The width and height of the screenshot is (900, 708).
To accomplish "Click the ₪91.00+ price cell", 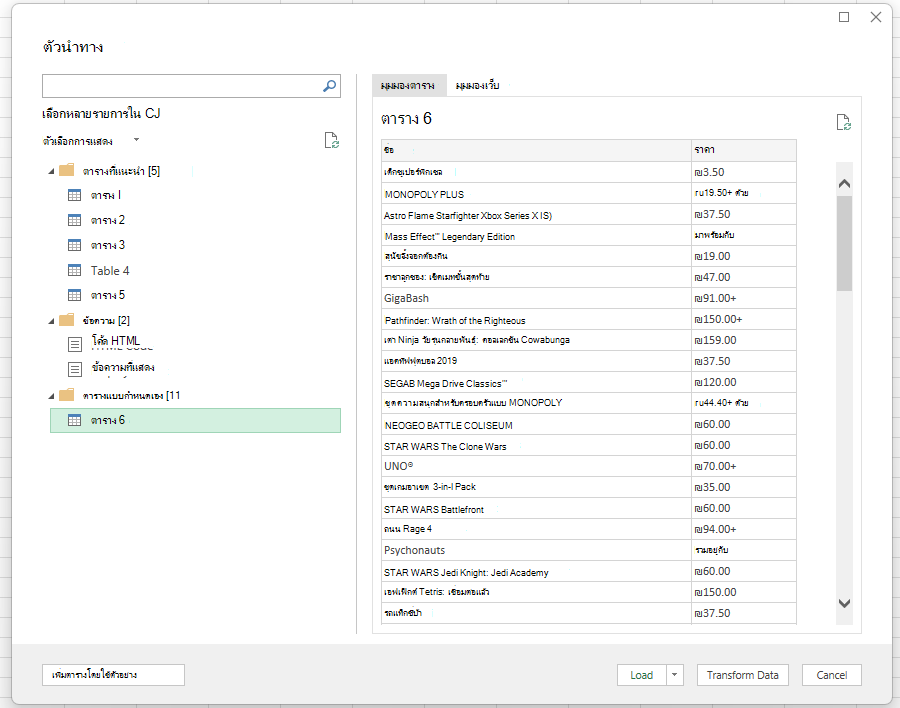I will 744,299.
